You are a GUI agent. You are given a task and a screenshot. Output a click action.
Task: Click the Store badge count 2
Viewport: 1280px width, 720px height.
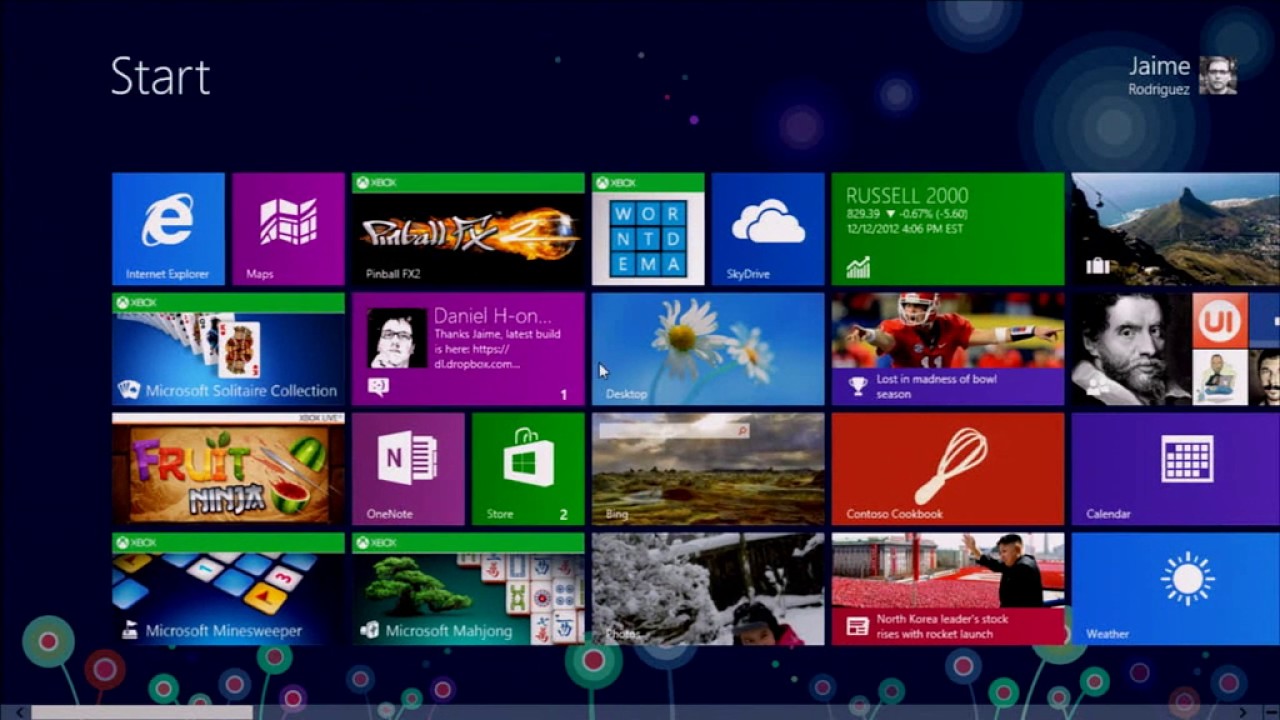point(563,515)
